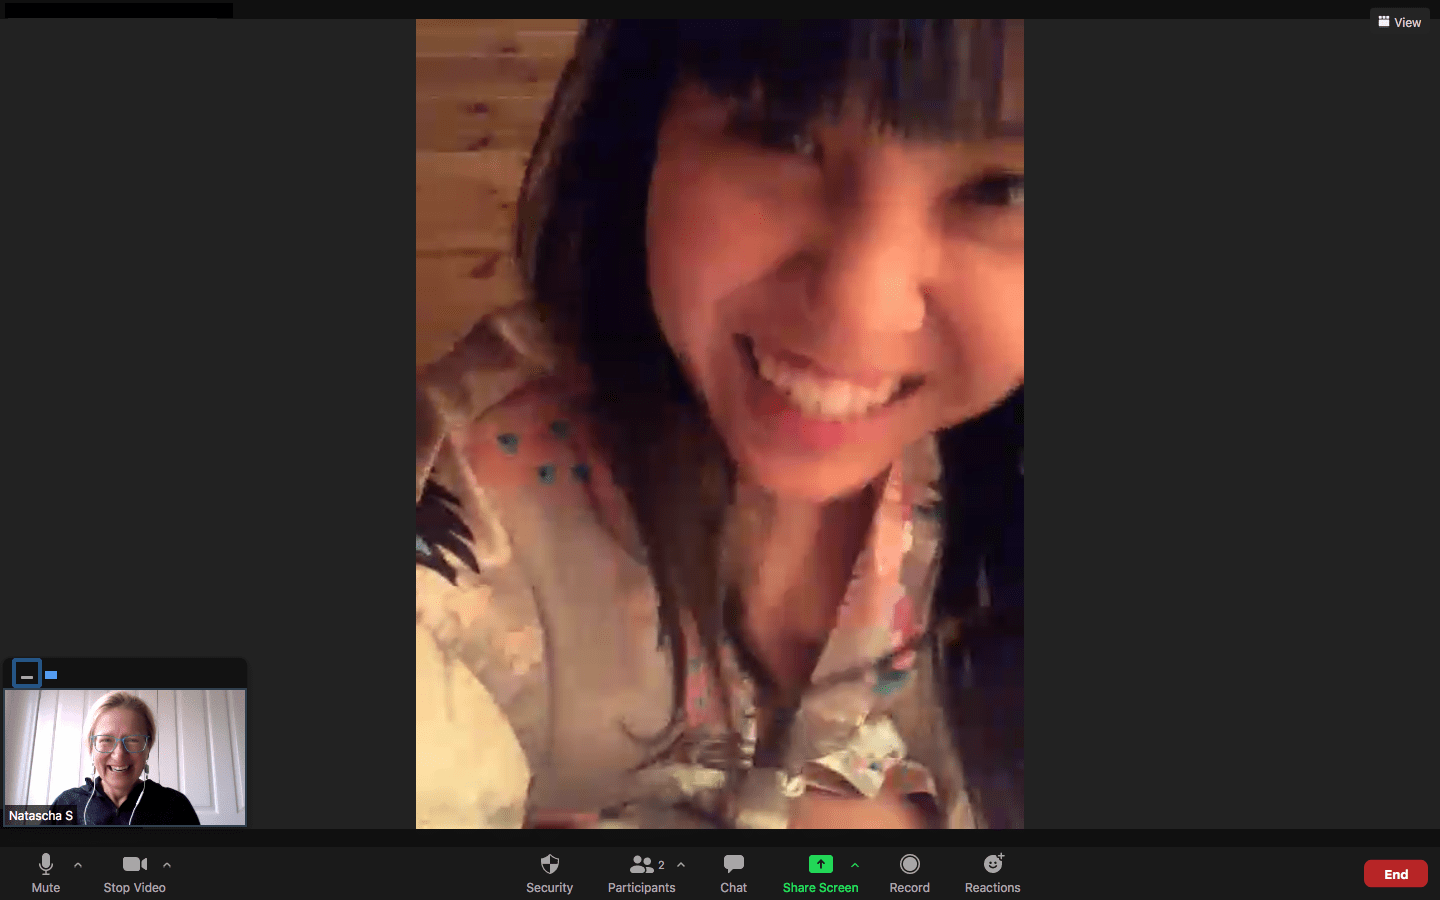Click the Natascha S name label

[x=41, y=816]
